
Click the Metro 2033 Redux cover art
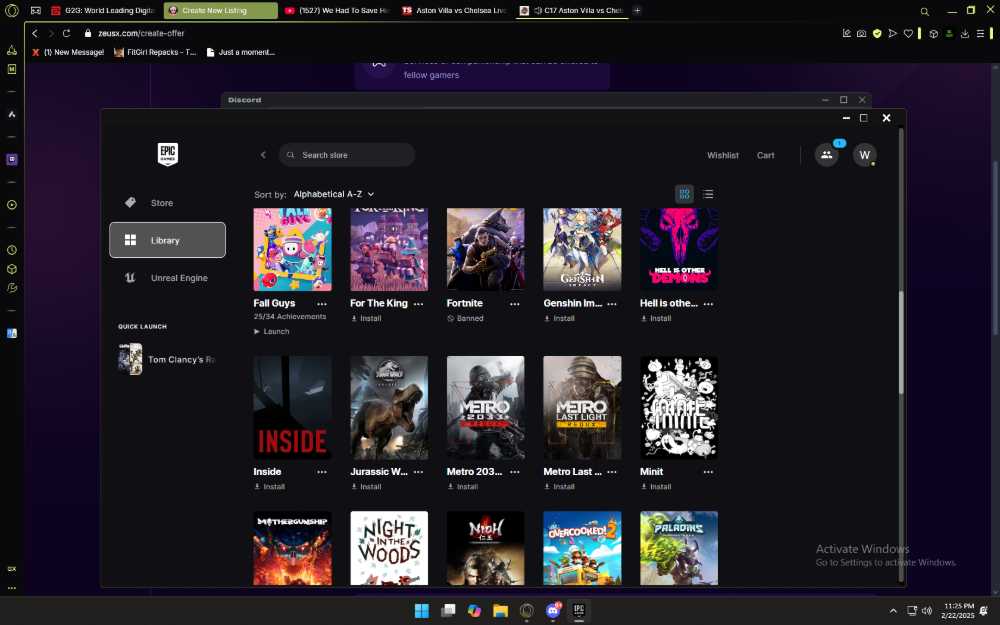coord(485,408)
